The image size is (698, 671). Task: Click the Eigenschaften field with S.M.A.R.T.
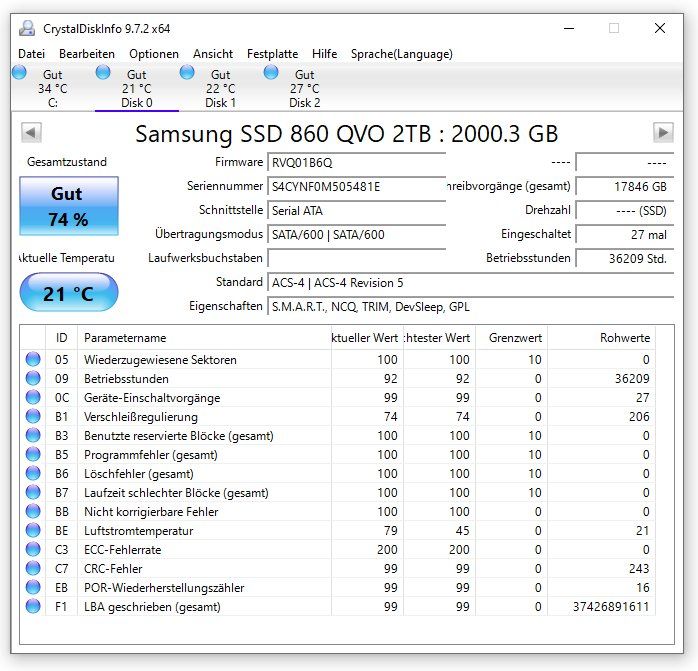tap(471, 307)
